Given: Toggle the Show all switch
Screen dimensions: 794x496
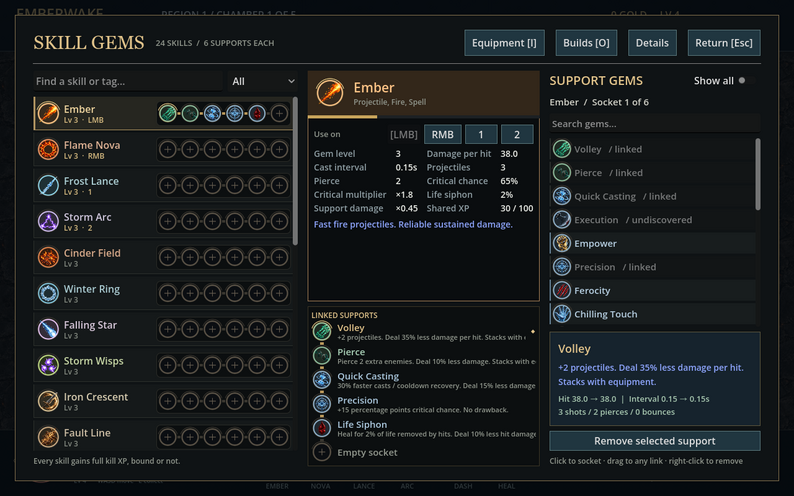Looking at the screenshot, I should [746, 80].
